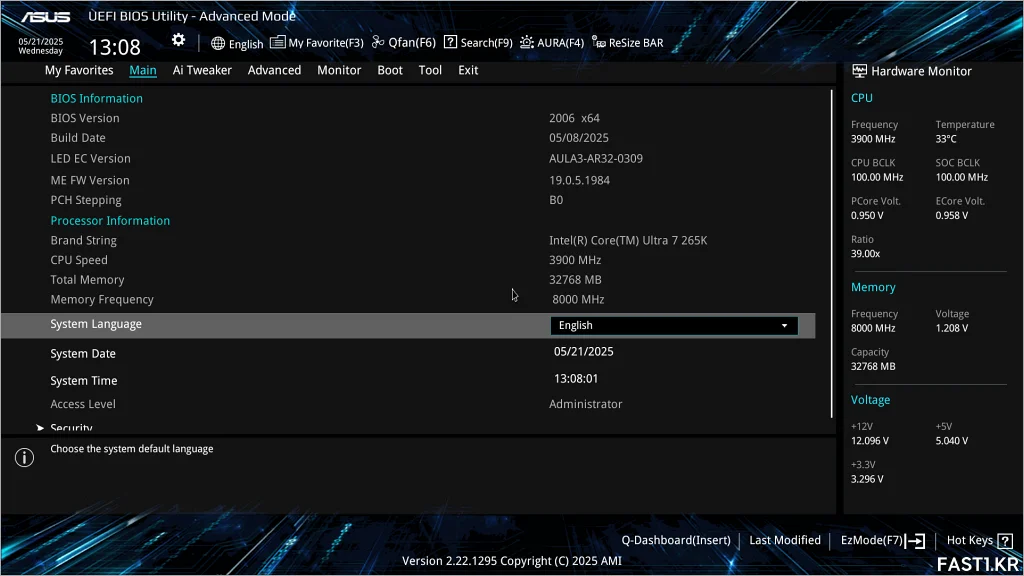The image size is (1024, 576).
Task: Click the CPU Ratio 39.00x reading
Action: point(865,253)
